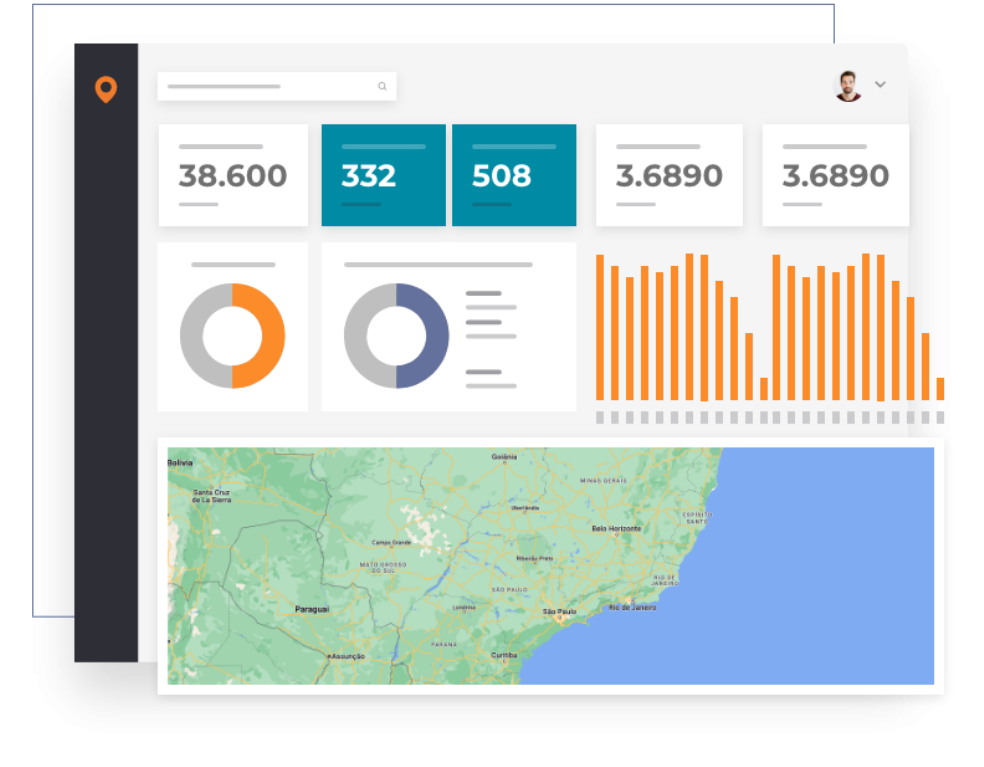Click the first 3.6890 stat card
984x767 pixels.
669,175
